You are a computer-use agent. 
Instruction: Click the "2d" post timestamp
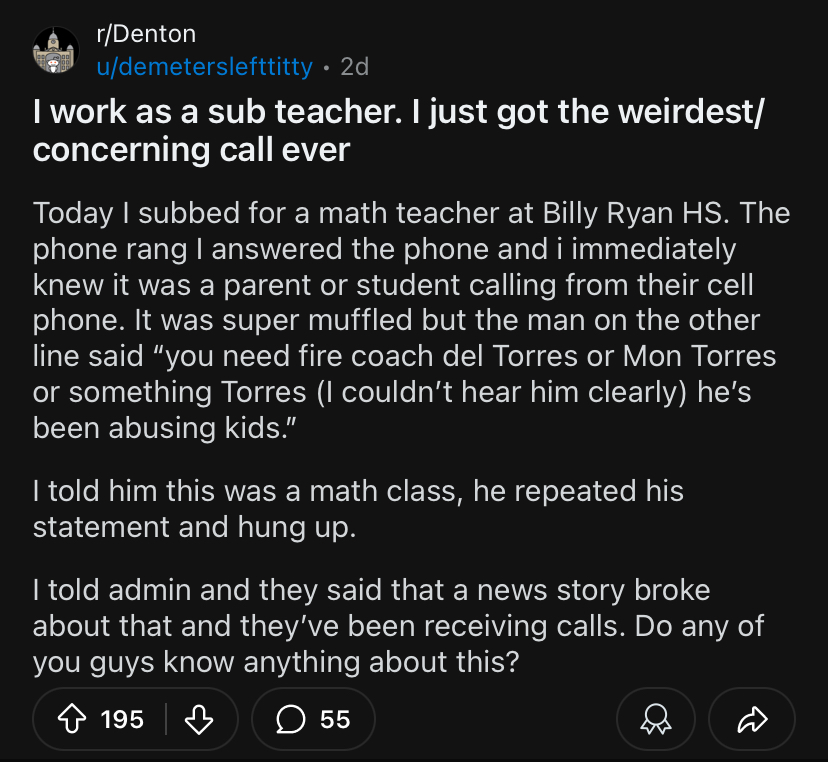(354, 66)
